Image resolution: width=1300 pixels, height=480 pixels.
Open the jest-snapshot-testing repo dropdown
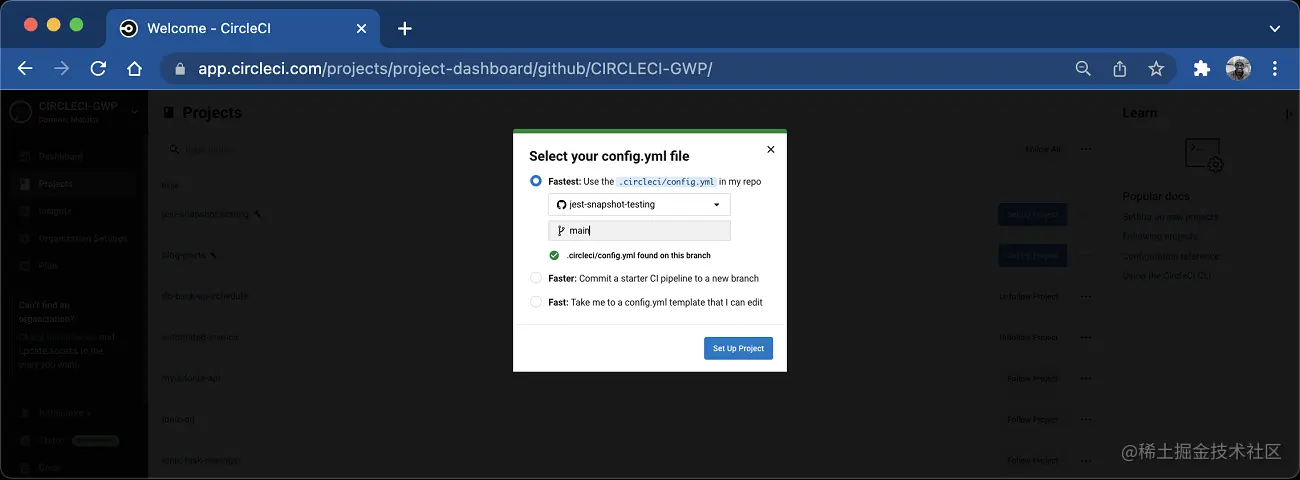[639, 204]
